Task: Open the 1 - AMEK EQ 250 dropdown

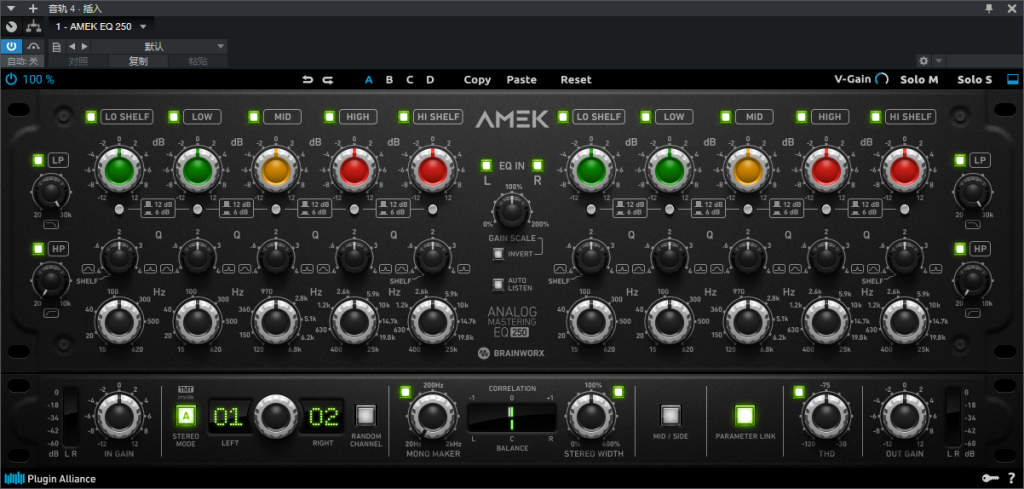Action: (x=101, y=27)
